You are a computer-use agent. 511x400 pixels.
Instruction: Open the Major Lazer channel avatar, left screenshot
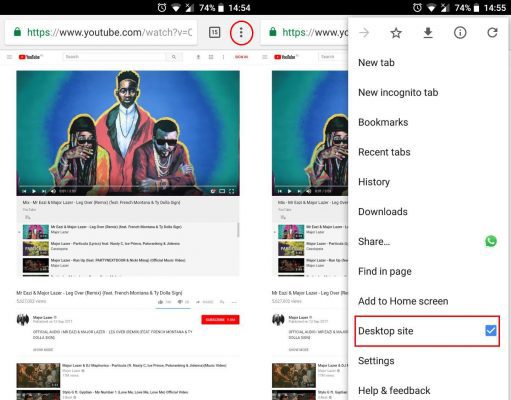click(x=23, y=319)
